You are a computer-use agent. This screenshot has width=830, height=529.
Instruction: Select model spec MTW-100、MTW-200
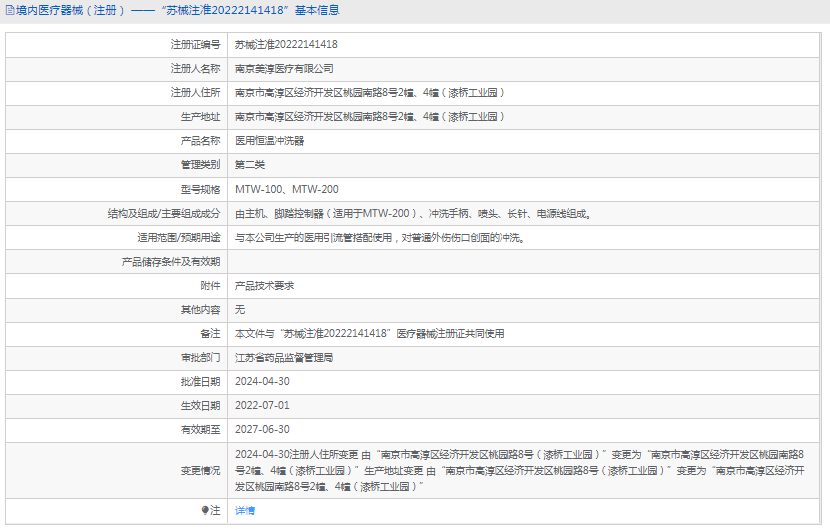click(x=286, y=190)
